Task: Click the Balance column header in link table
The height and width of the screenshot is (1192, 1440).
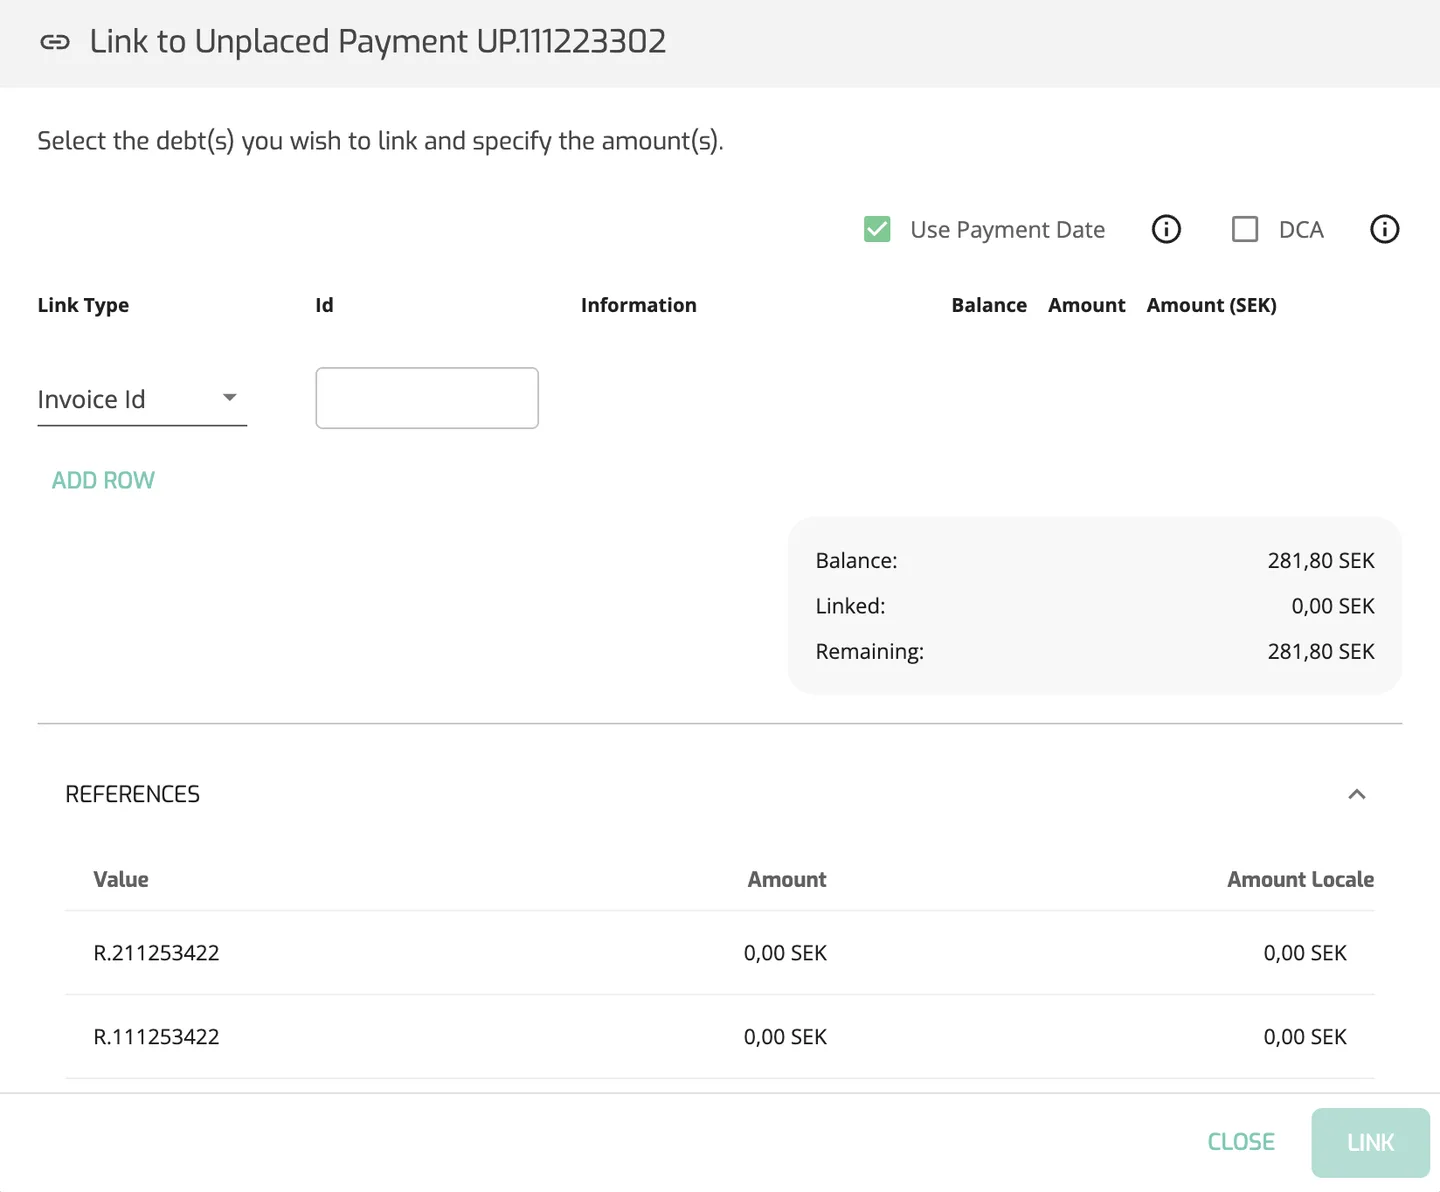Action: (x=989, y=305)
